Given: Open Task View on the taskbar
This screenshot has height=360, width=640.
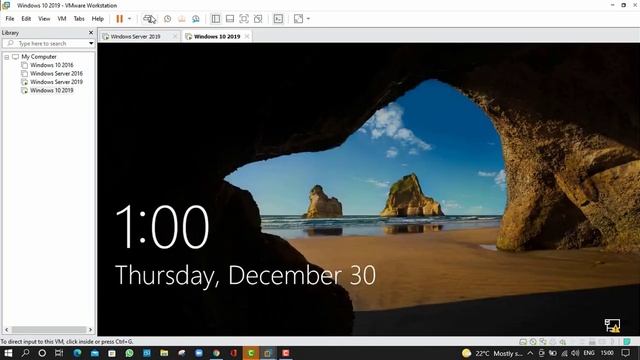Looking at the screenshot, I should 59,353.
